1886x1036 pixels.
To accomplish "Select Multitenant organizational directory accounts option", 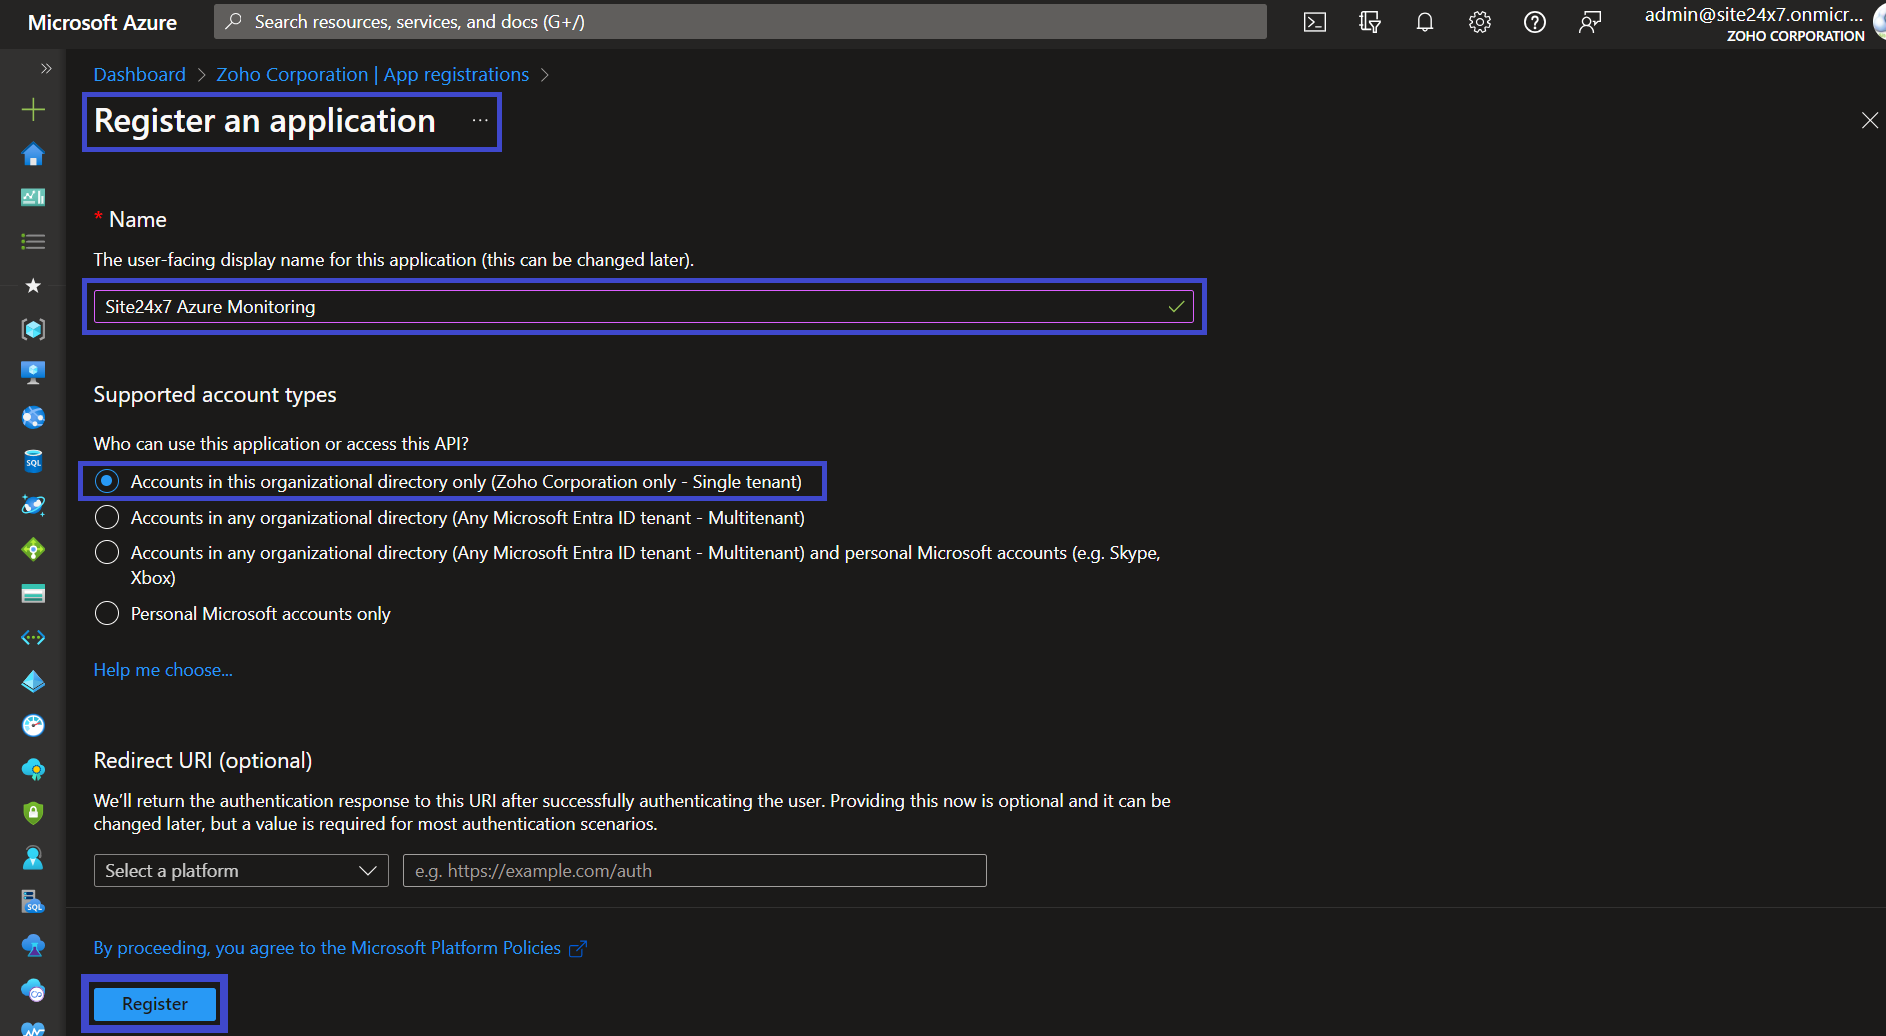I will 107,517.
